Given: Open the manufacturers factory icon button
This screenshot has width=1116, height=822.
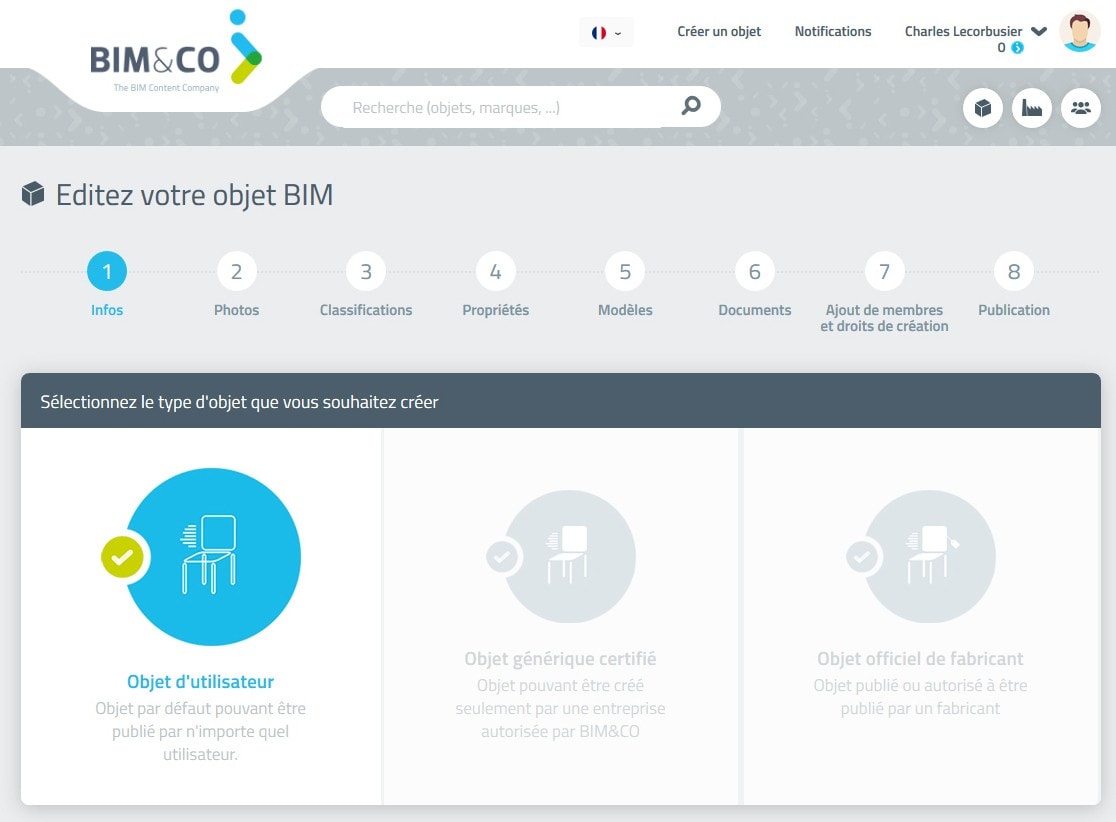Looking at the screenshot, I should click(1032, 108).
